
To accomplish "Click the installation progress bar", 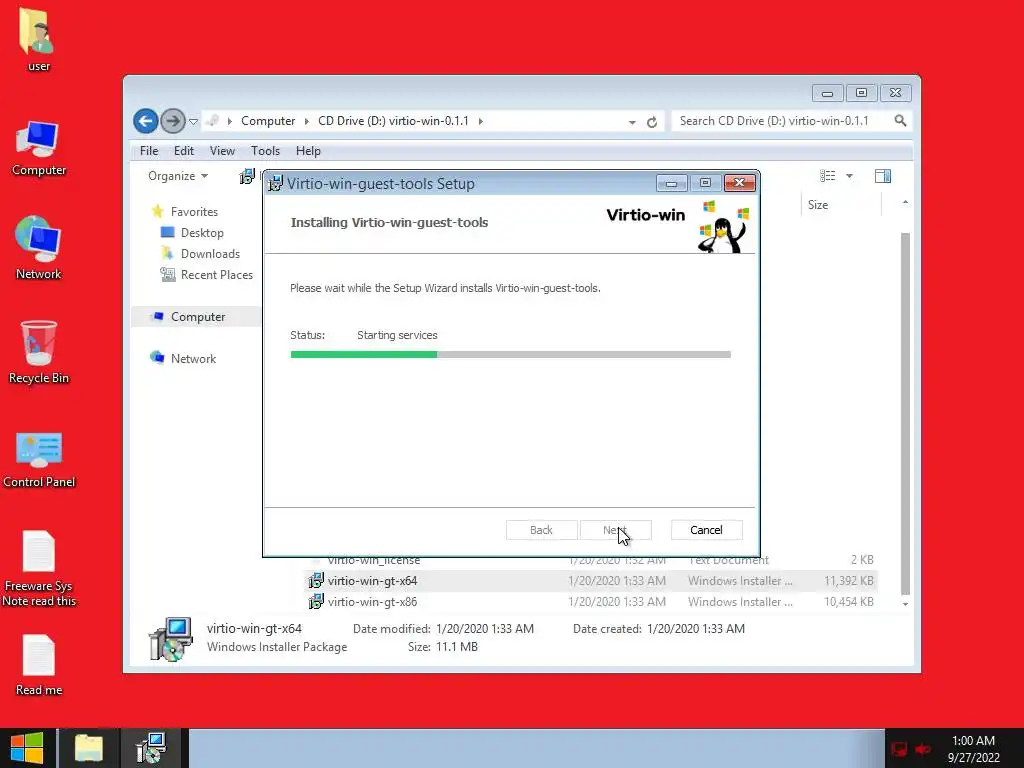I will click(511, 355).
